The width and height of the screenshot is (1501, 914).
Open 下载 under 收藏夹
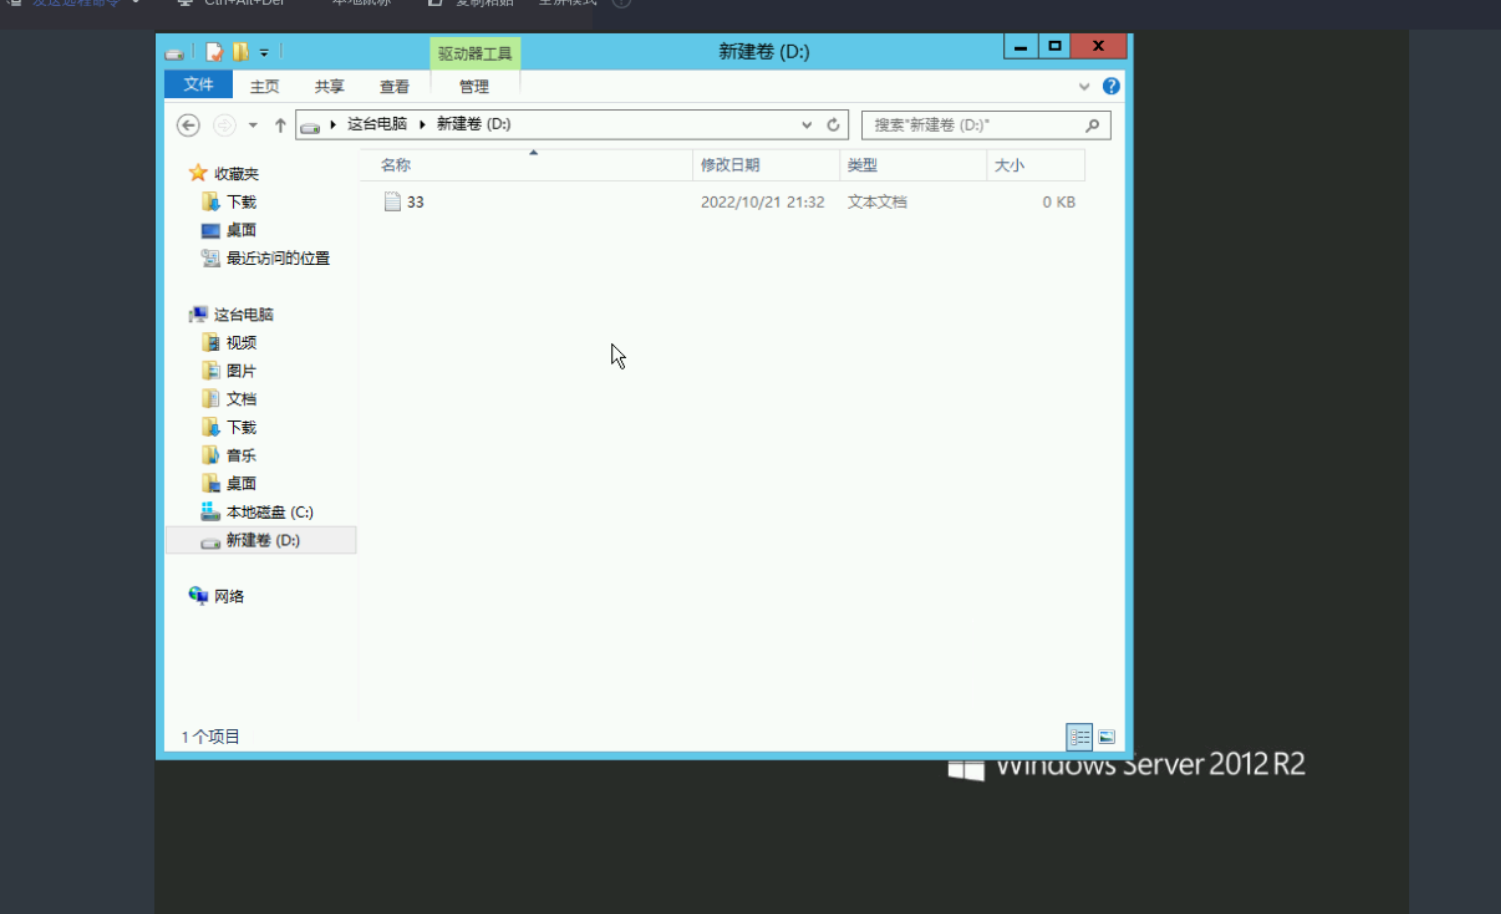point(241,202)
